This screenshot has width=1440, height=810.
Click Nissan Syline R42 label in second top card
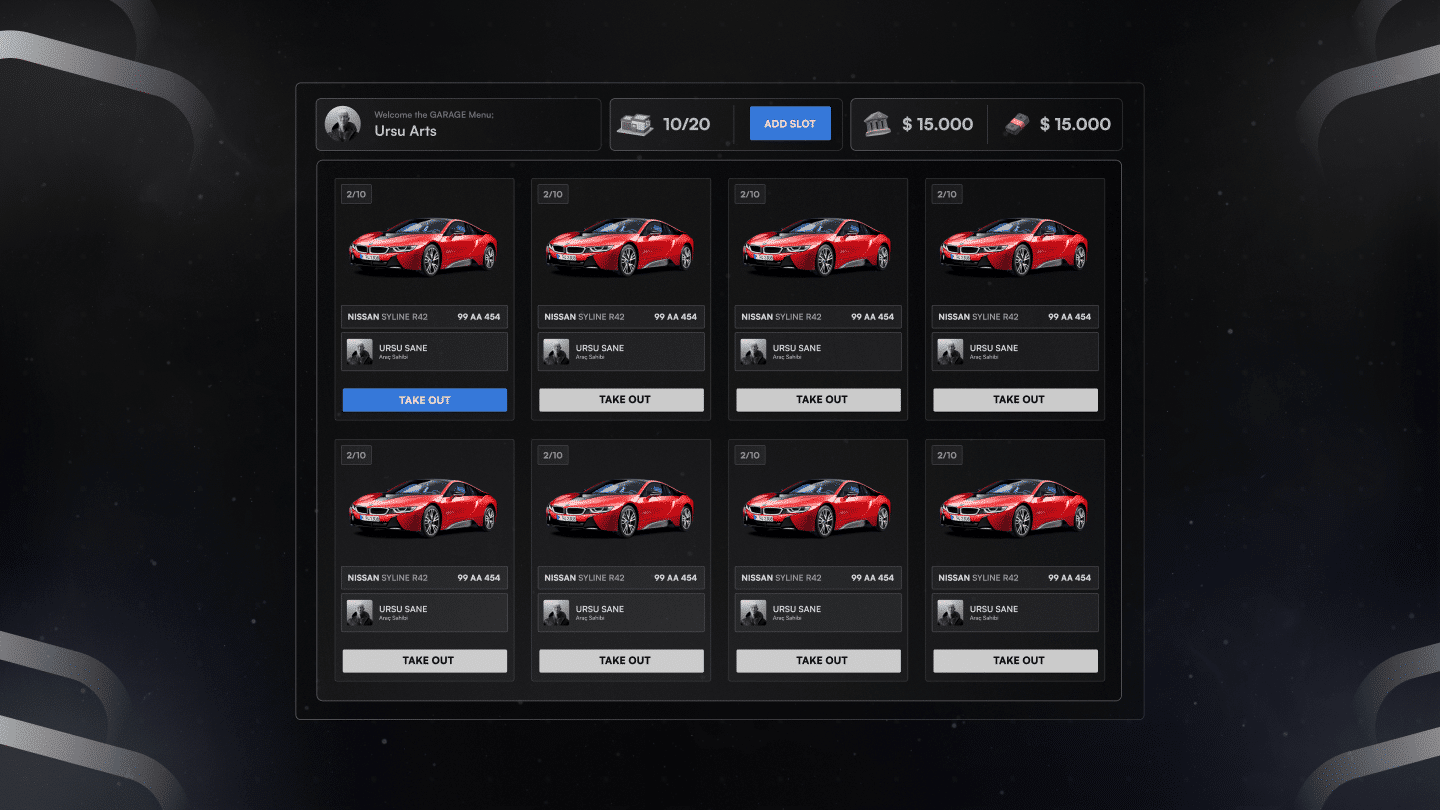tap(584, 317)
